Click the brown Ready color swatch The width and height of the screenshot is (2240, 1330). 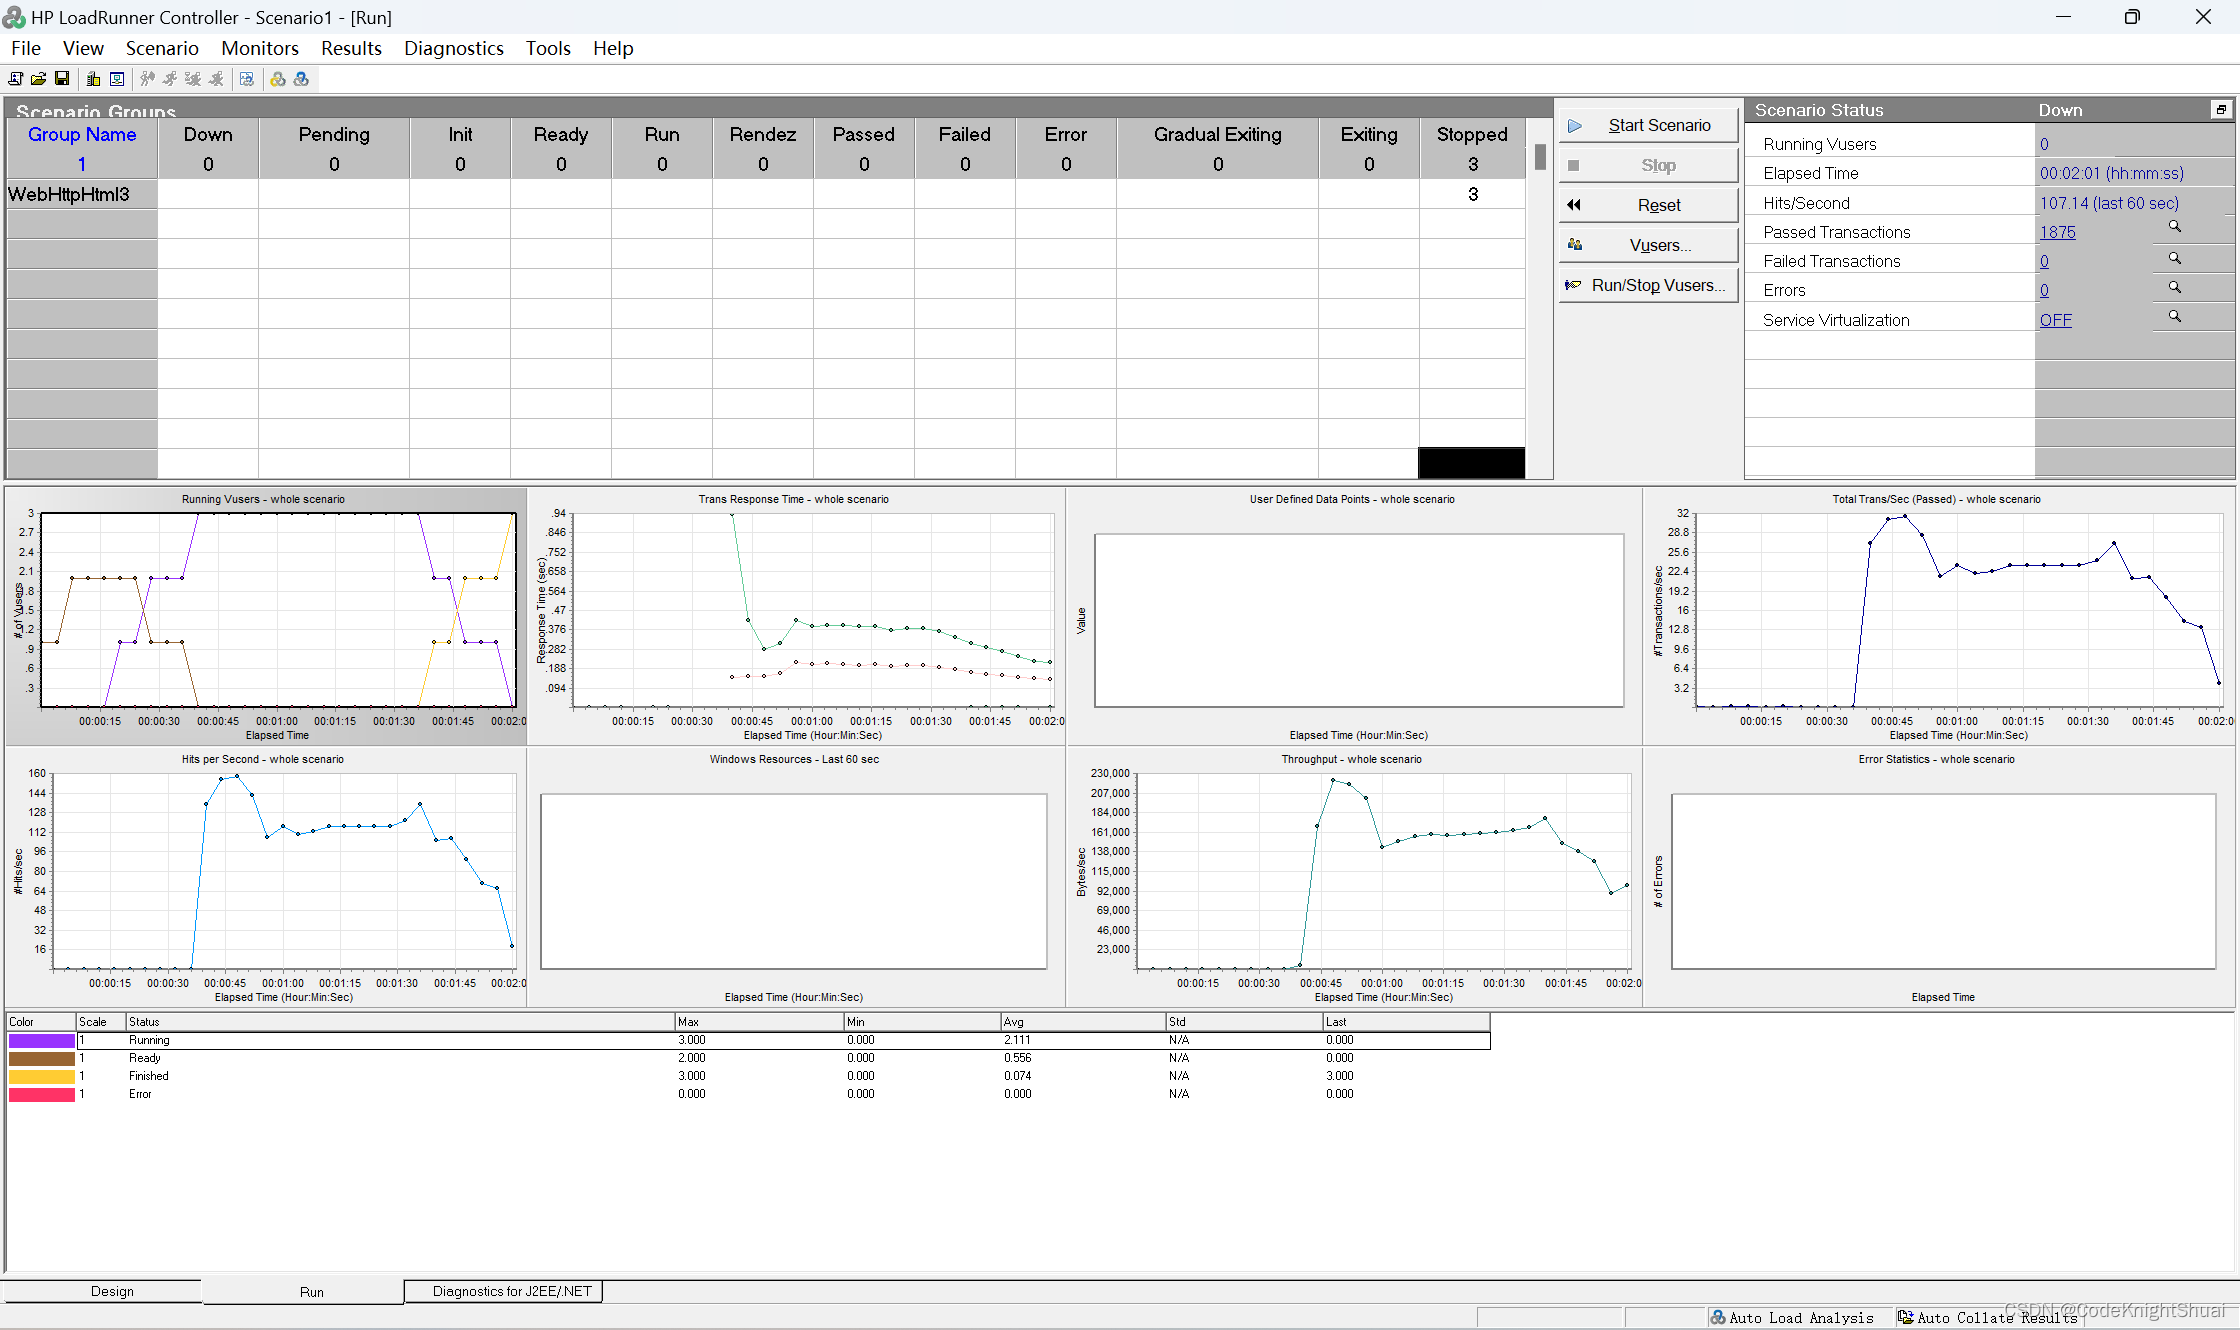pyautogui.click(x=41, y=1058)
